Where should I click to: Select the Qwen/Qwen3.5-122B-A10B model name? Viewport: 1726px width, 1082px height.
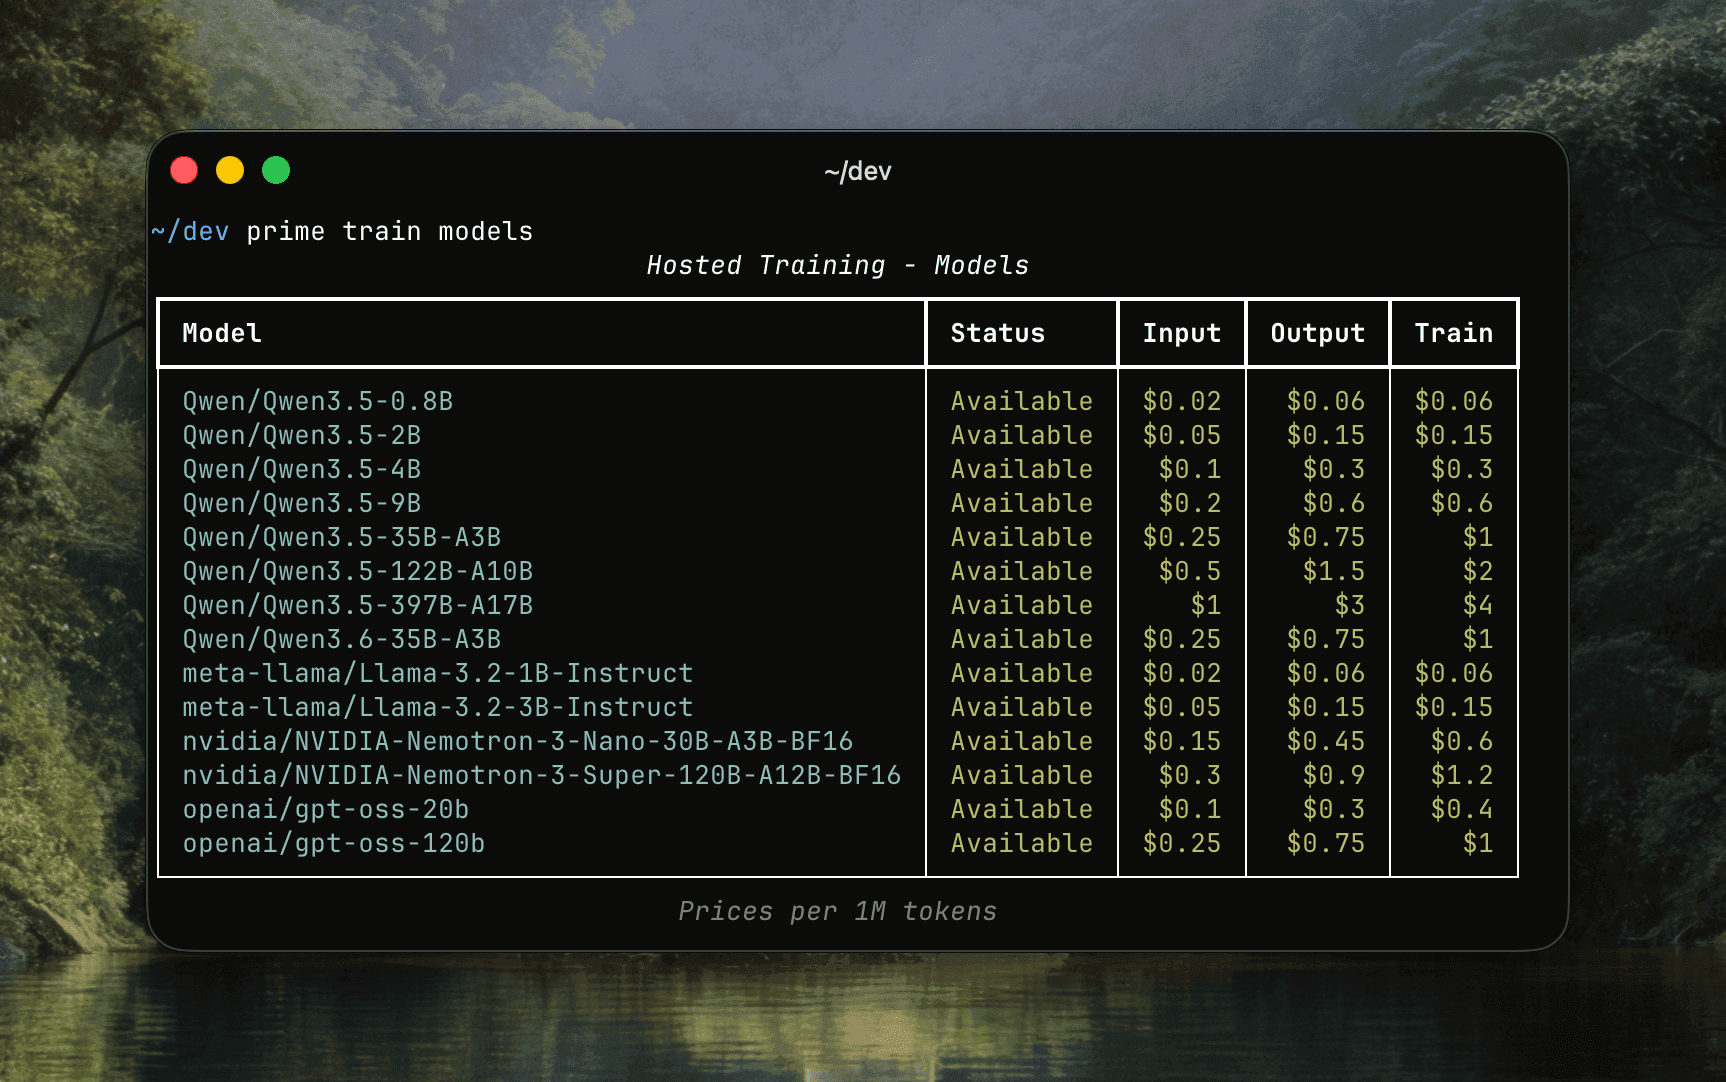coord(358,572)
